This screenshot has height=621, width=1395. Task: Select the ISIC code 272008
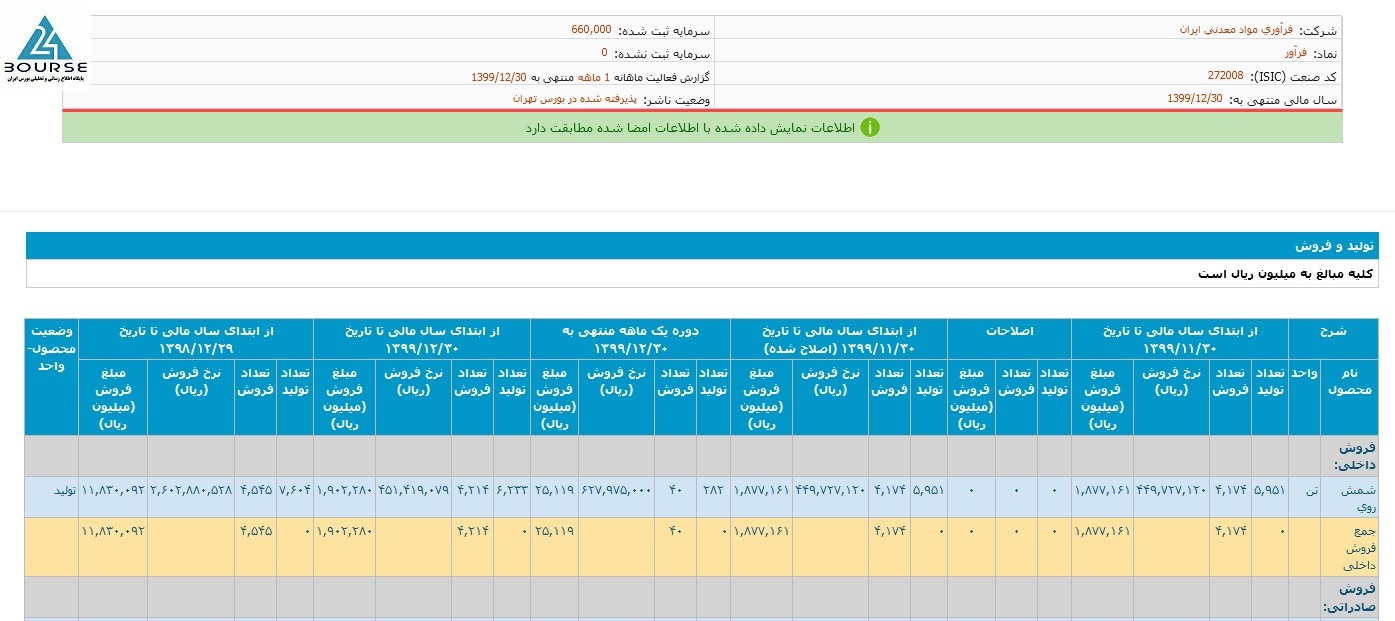[x=1225, y=76]
